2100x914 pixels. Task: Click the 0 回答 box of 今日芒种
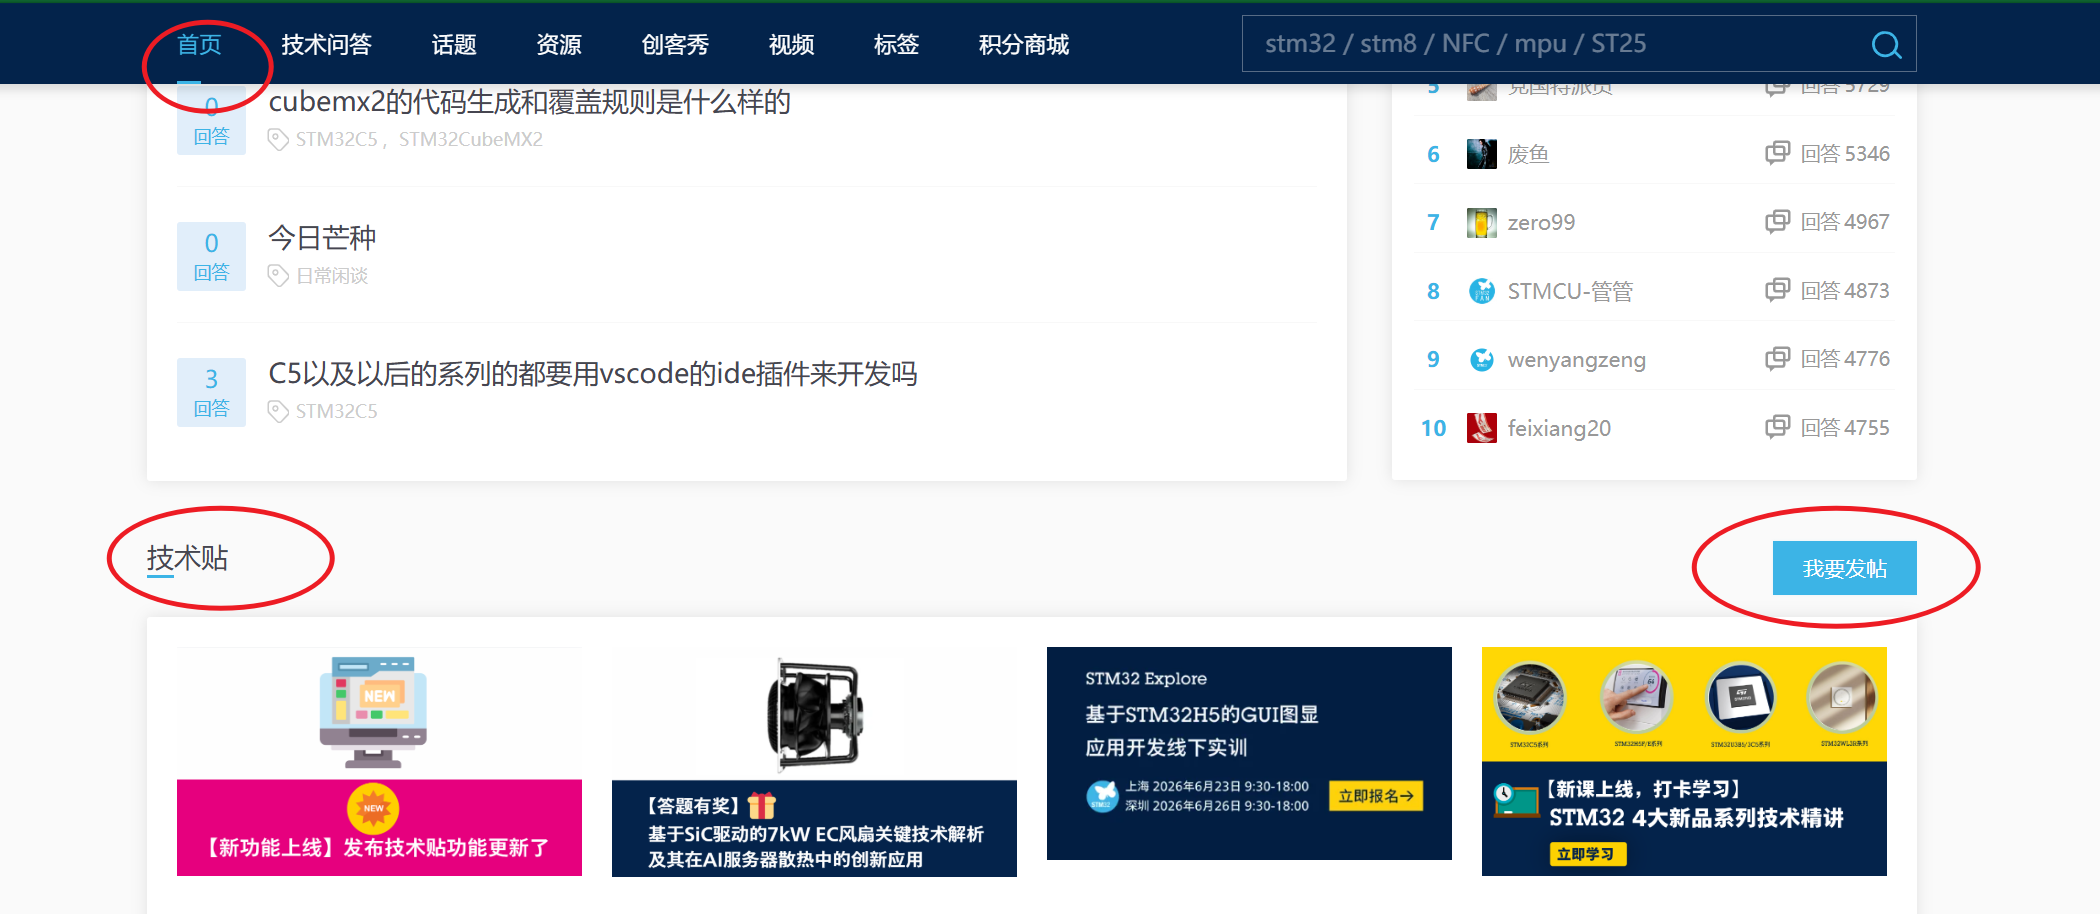[x=211, y=256]
